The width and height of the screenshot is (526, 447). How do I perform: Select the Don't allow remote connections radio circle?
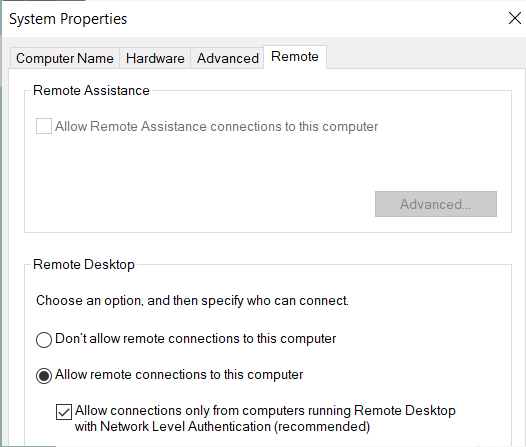coord(44,339)
